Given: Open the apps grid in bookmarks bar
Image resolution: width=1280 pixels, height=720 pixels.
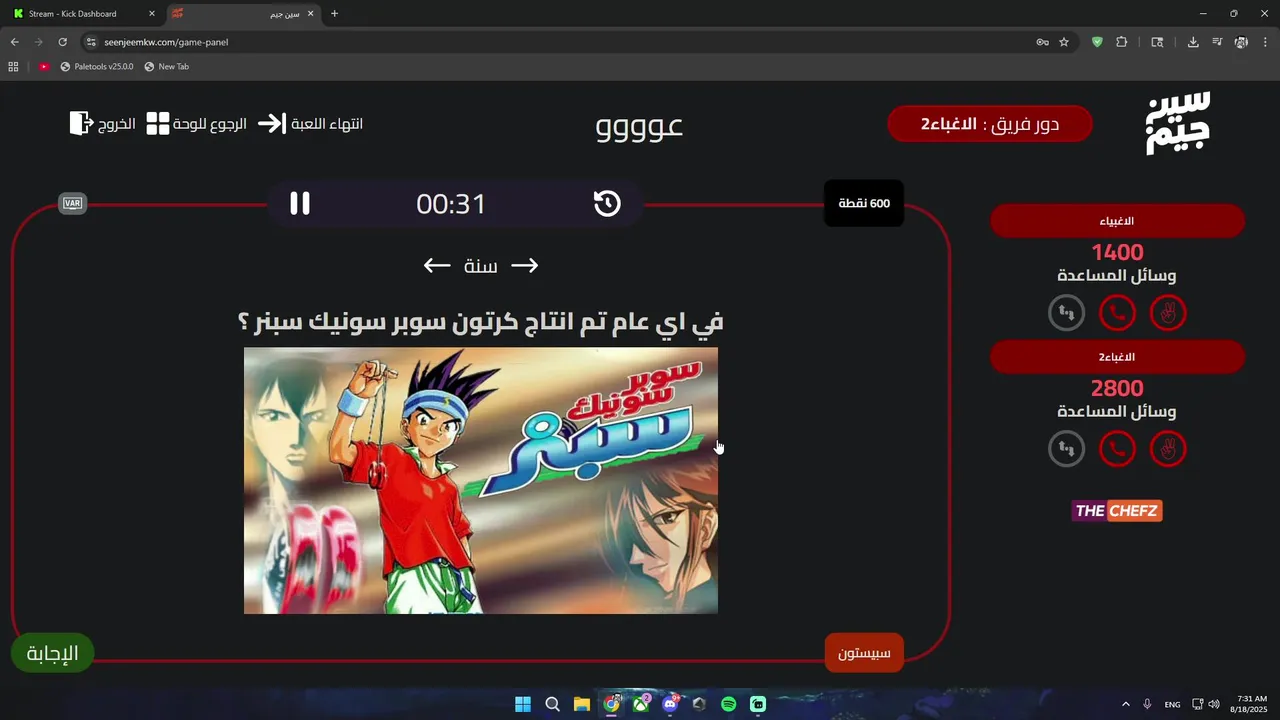Looking at the screenshot, I should click(x=13, y=66).
